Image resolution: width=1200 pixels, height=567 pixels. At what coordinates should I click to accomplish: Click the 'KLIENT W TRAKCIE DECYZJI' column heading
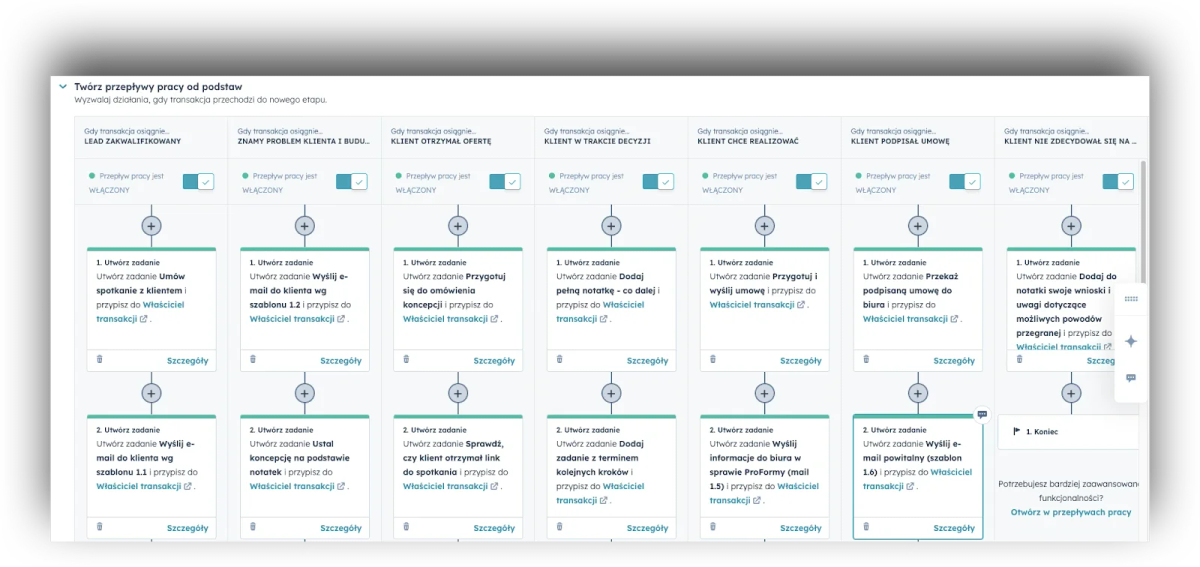[597, 142]
